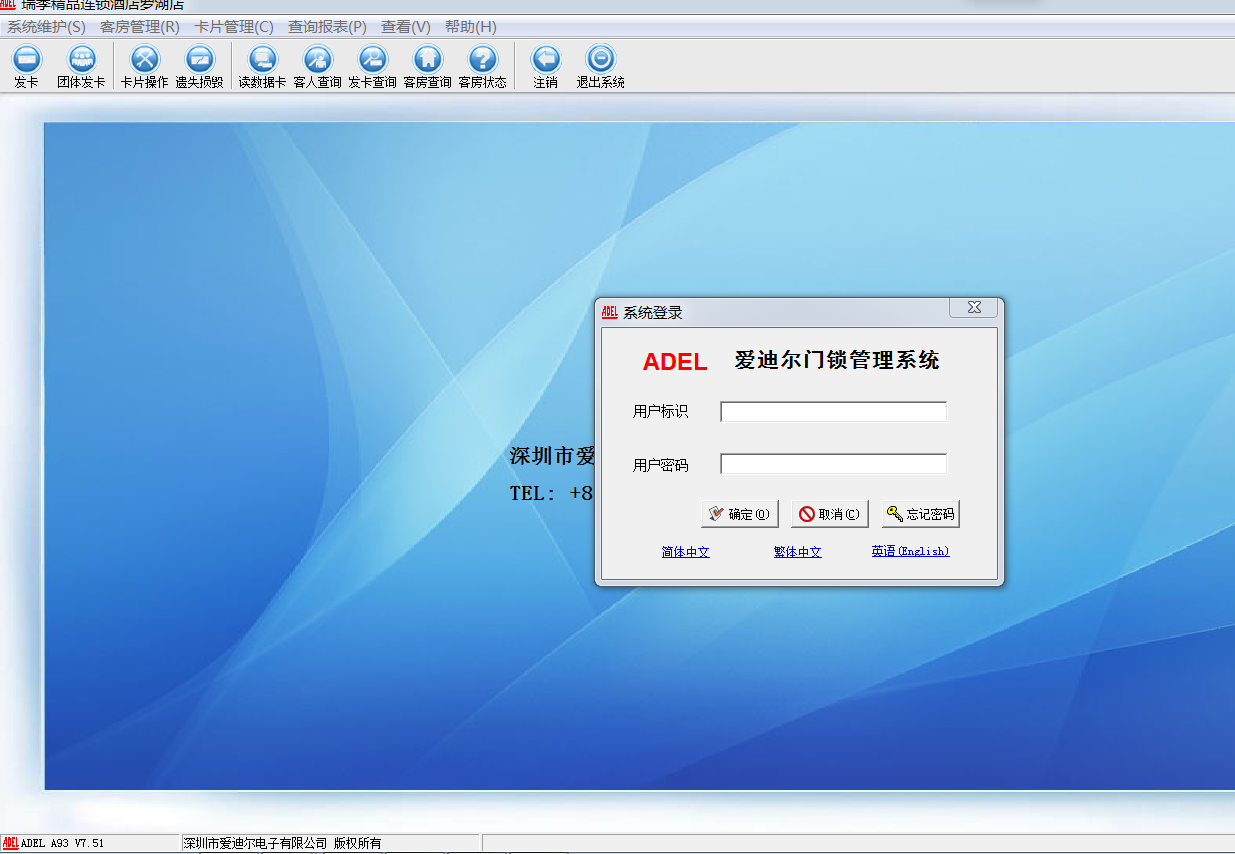This screenshot has height=854, width=1235.
Task: Click 退出系统 to exit the system
Action: click(x=601, y=67)
